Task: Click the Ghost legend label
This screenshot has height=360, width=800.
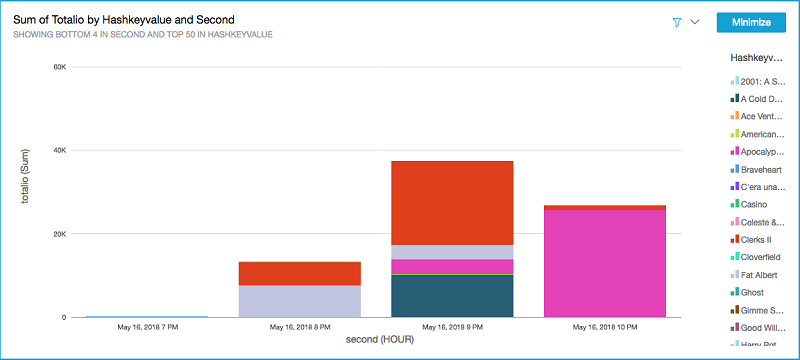Action: tap(753, 293)
